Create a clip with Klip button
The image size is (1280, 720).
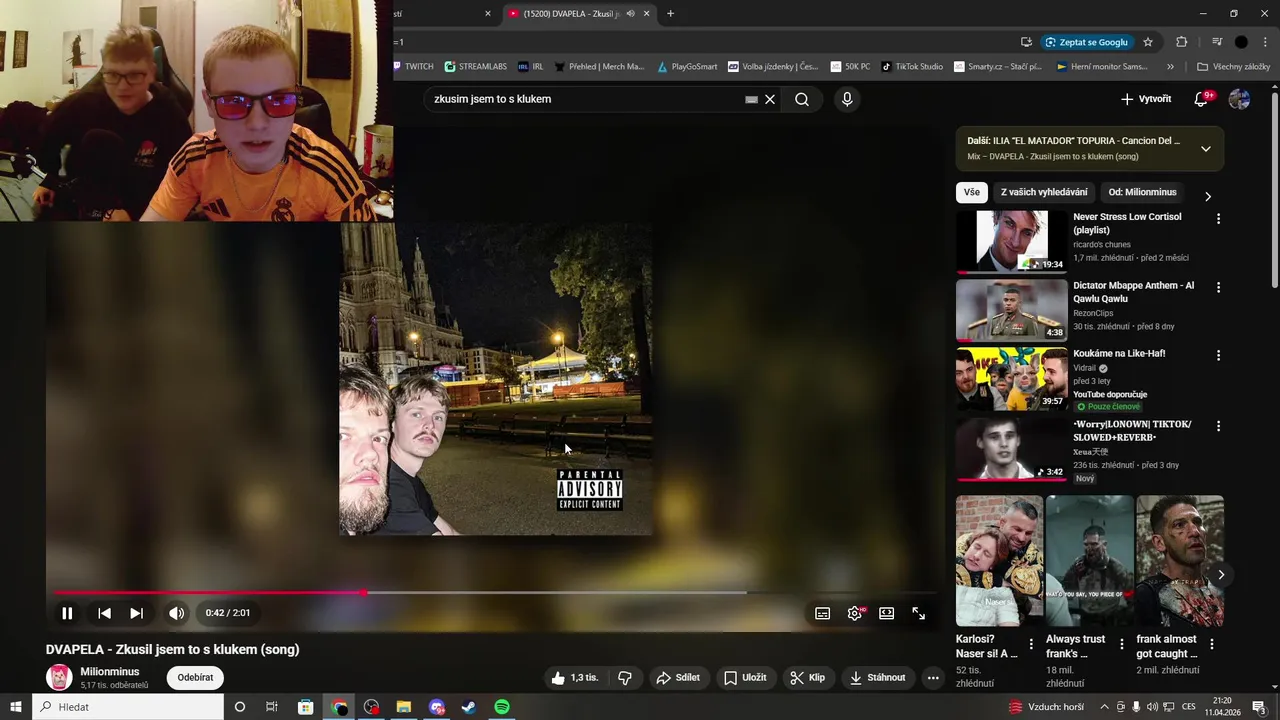808,677
